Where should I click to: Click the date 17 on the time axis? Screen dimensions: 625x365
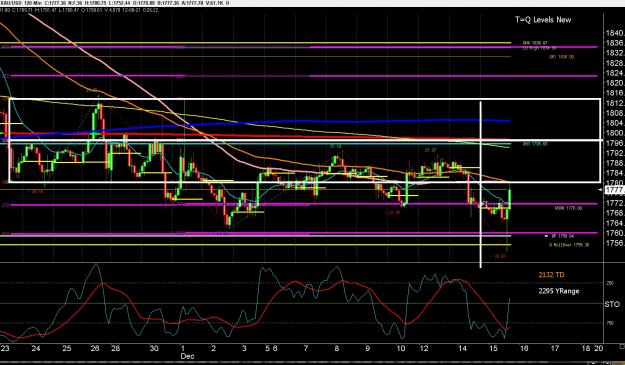(x=554, y=348)
